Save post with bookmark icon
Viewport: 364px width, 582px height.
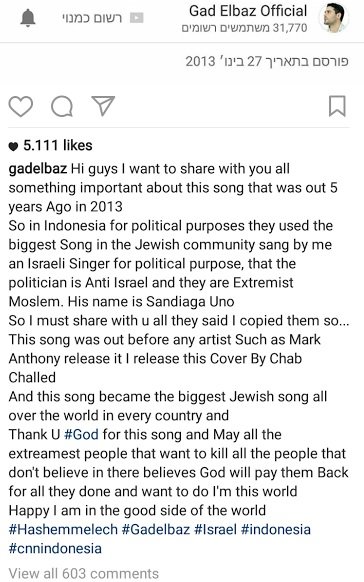click(337, 106)
